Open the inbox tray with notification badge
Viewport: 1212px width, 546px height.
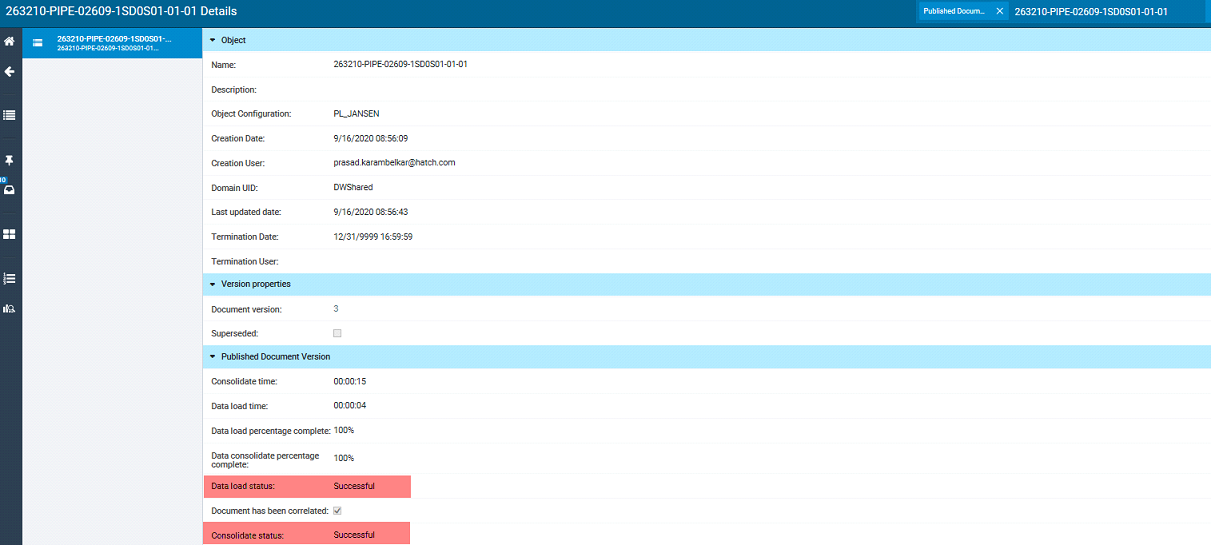tap(9, 190)
